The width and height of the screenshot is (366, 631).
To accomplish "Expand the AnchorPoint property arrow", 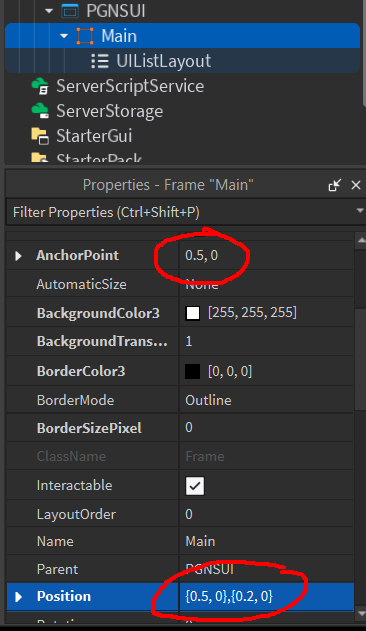I will tap(18, 256).
